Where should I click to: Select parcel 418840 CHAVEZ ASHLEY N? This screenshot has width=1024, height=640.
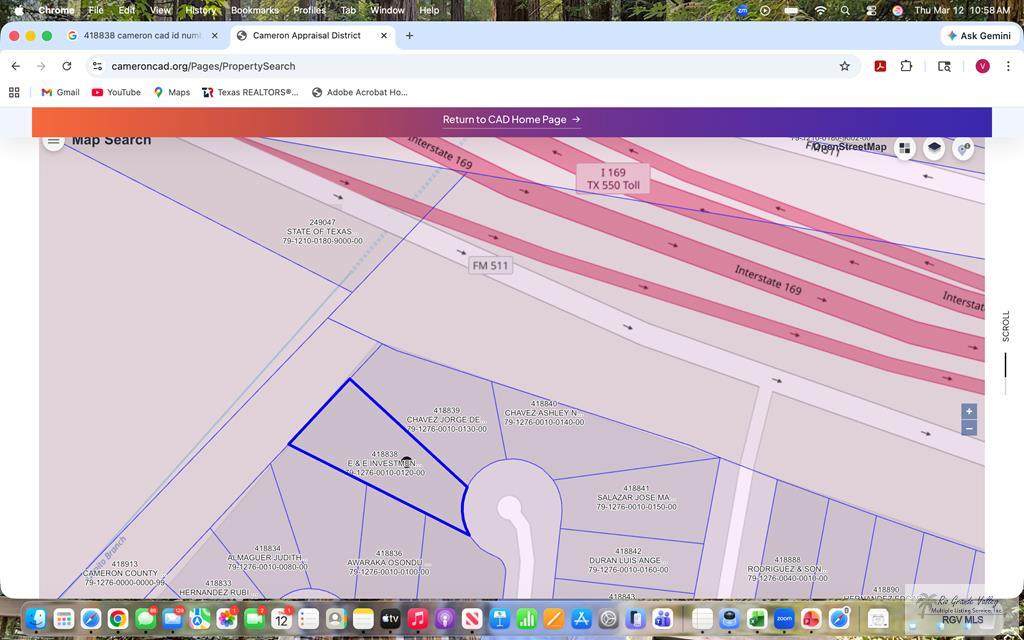tap(544, 413)
